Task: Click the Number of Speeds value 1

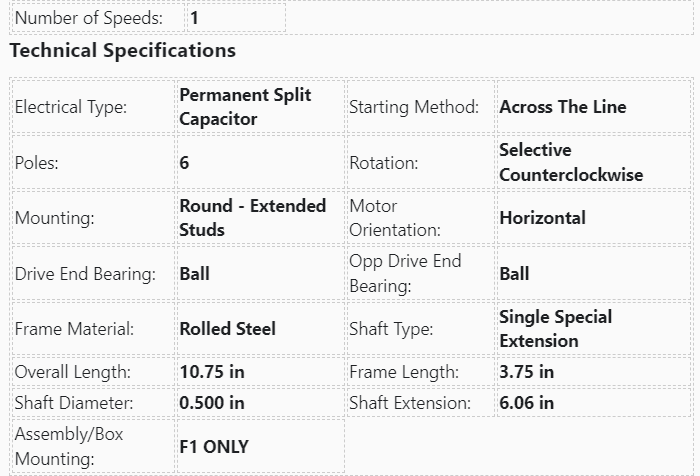Action: pyautogui.click(x=194, y=18)
